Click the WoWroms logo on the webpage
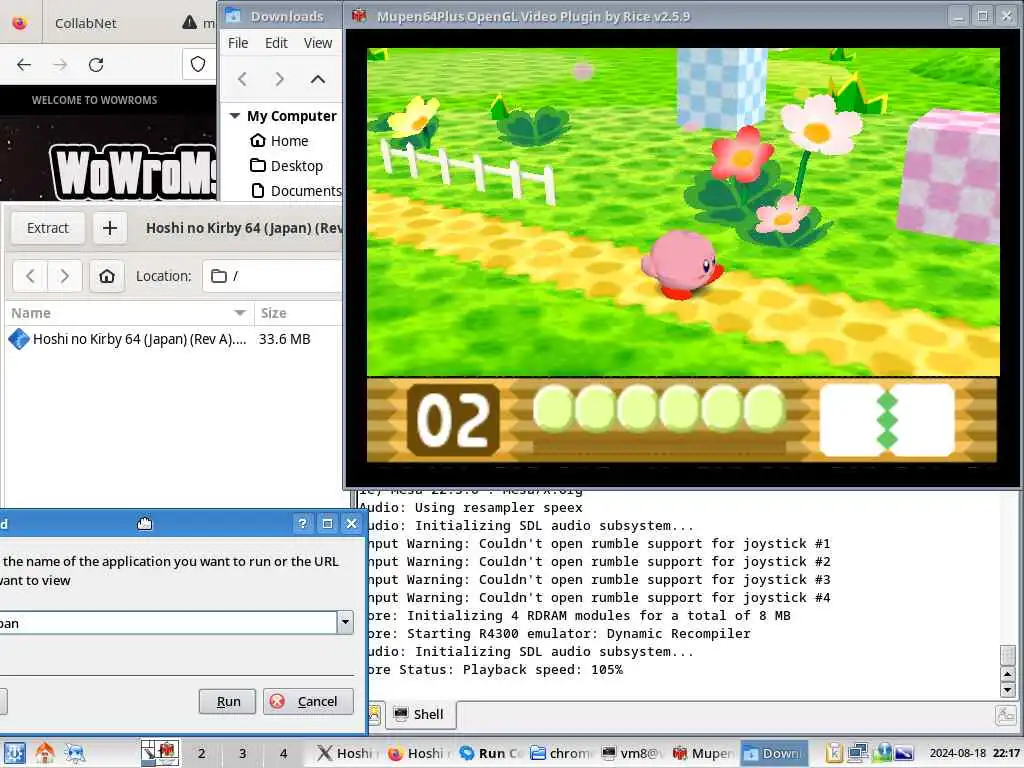1024x768 pixels. (x=133, y=172)
